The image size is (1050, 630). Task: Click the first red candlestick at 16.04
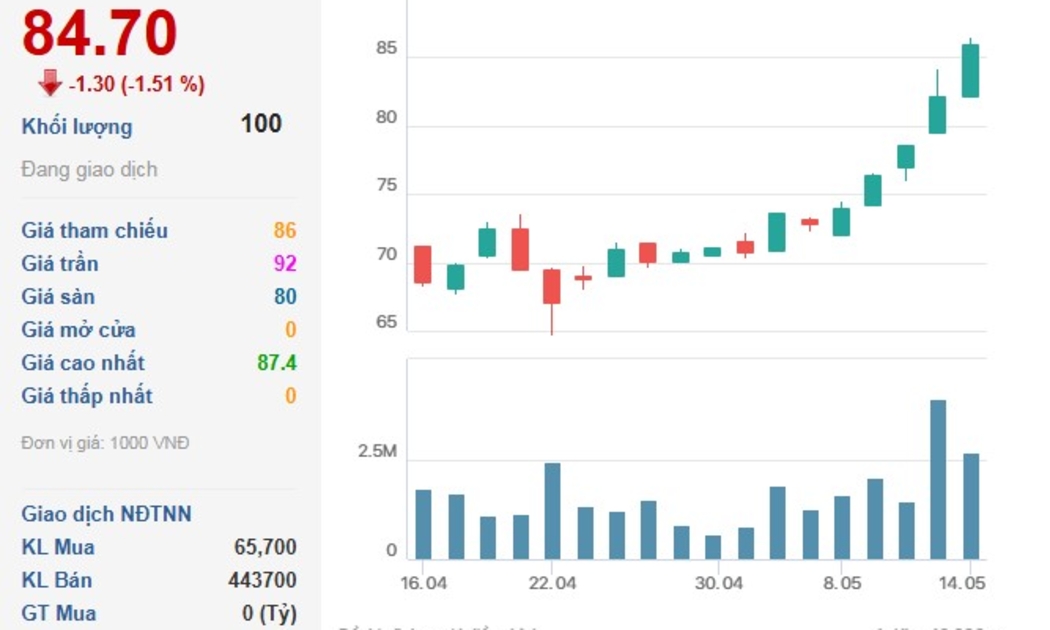(423, 264)
